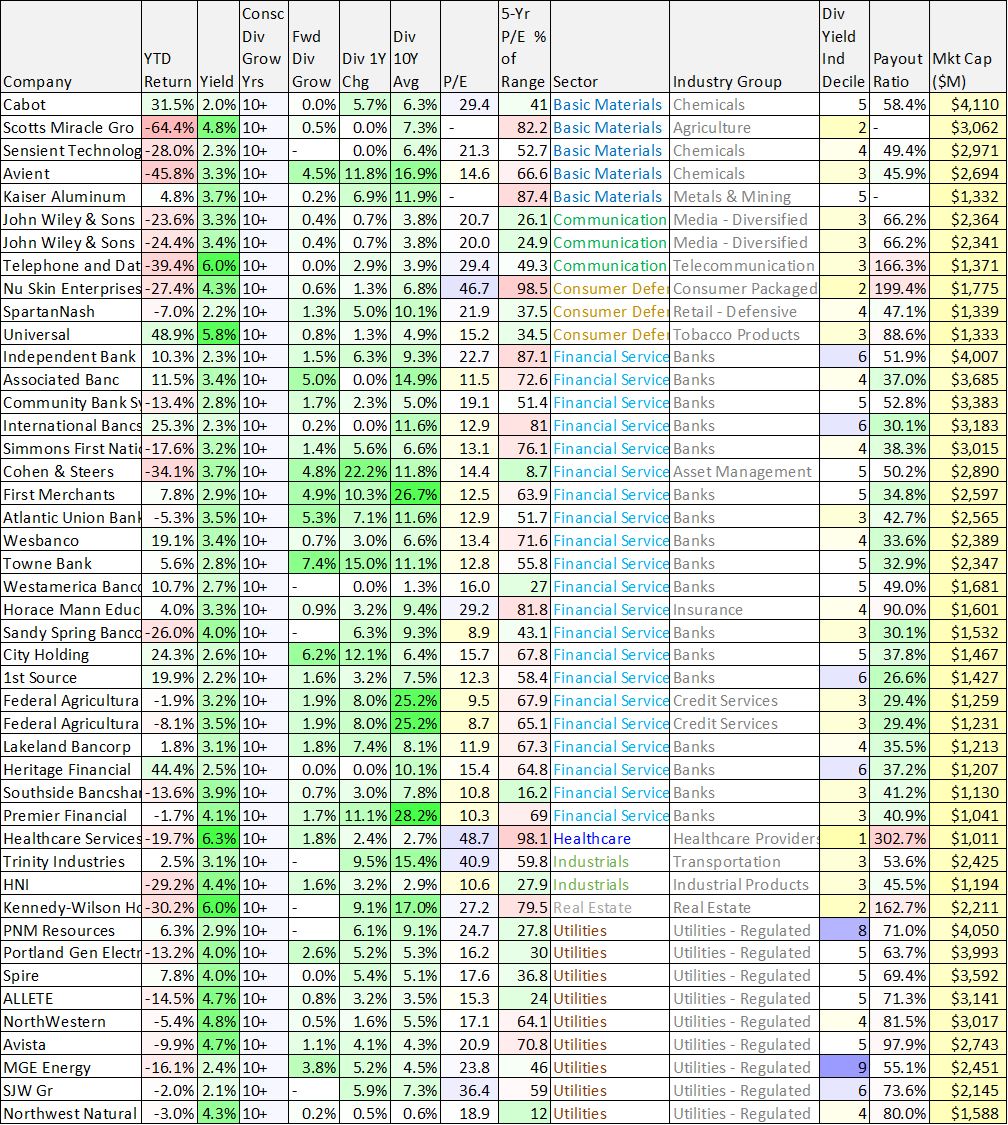This screenshot has height=1125, width=1008.
Task: Click Sandy Spring Bancorp P/E value 8.9
Action: [469, 632]
